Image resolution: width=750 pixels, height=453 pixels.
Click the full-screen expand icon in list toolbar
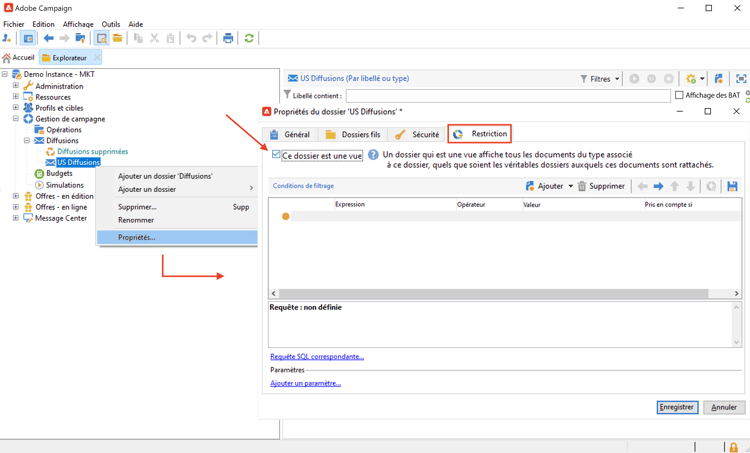pyautogui.click(x=741, y=78)
